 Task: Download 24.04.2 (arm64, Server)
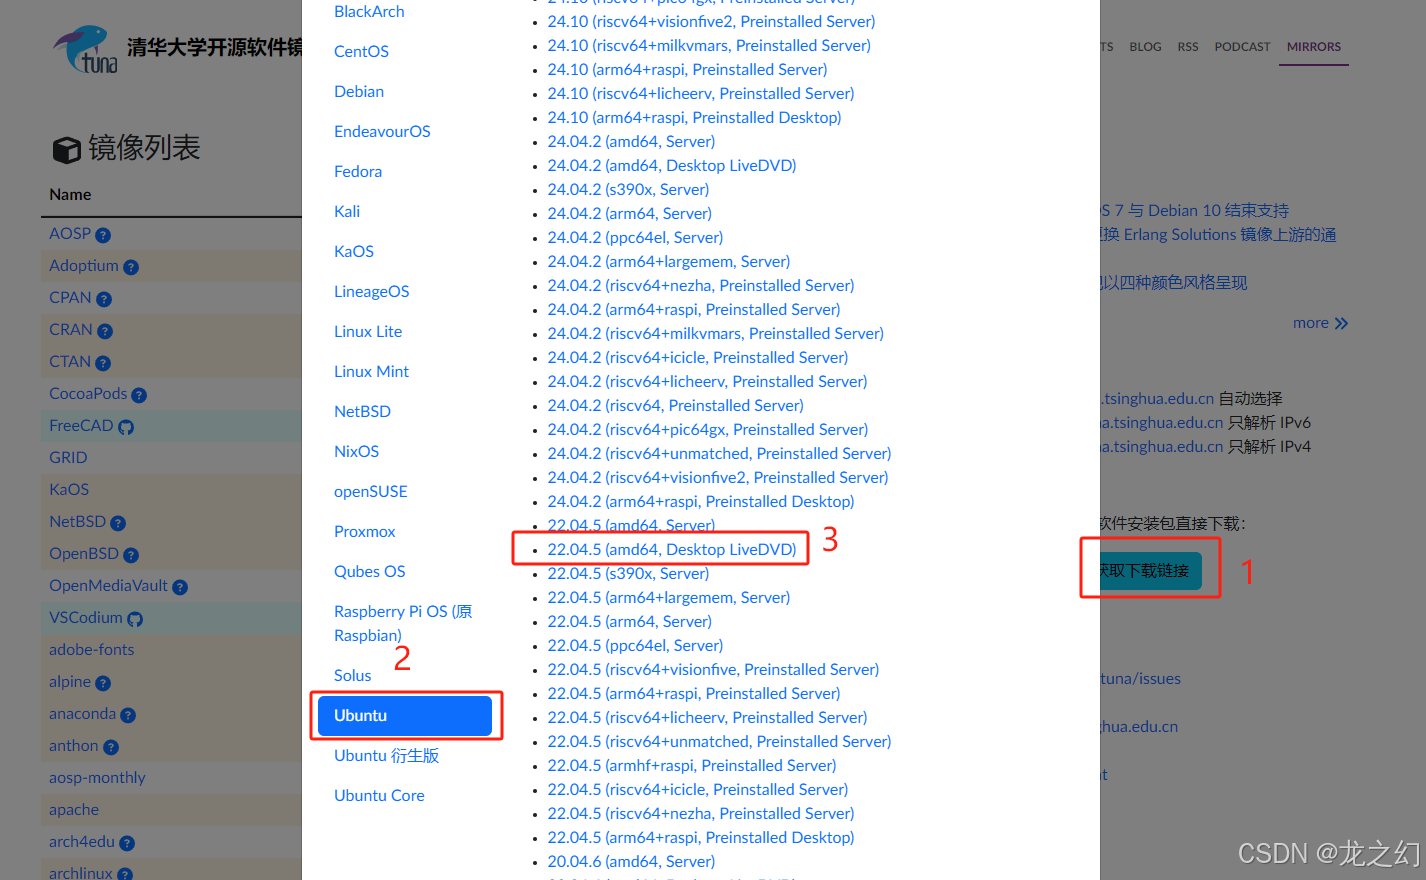pyautogui.click(x=629, y=213)
